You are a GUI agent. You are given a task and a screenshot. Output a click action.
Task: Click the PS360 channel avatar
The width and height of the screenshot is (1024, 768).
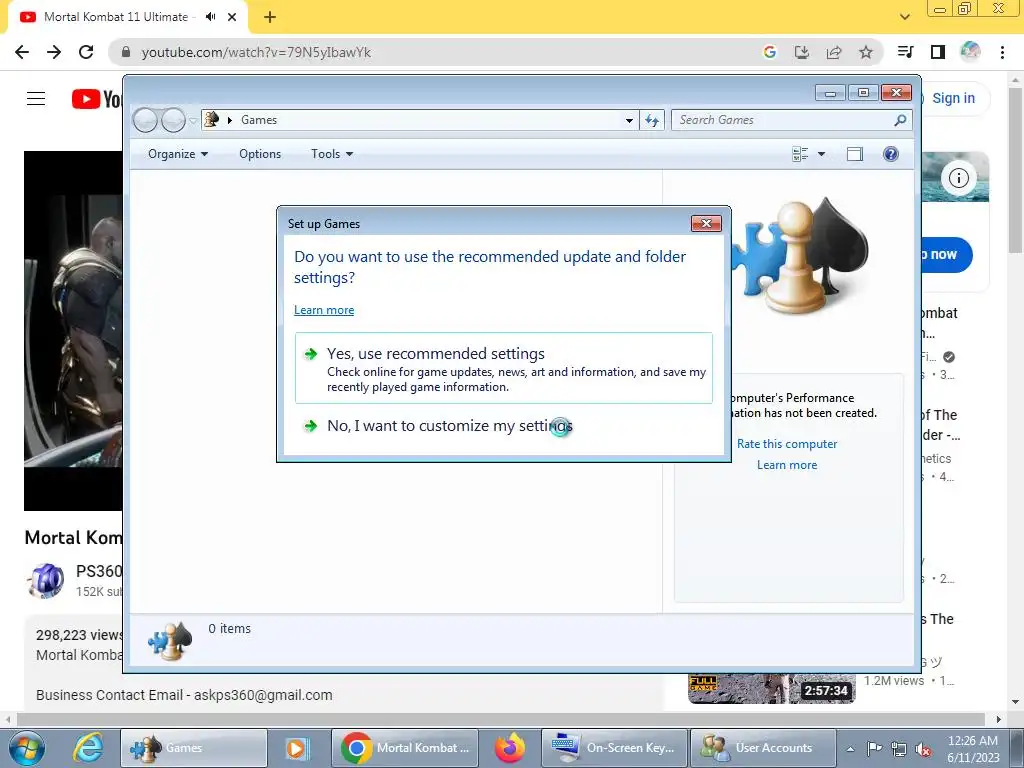46,581
